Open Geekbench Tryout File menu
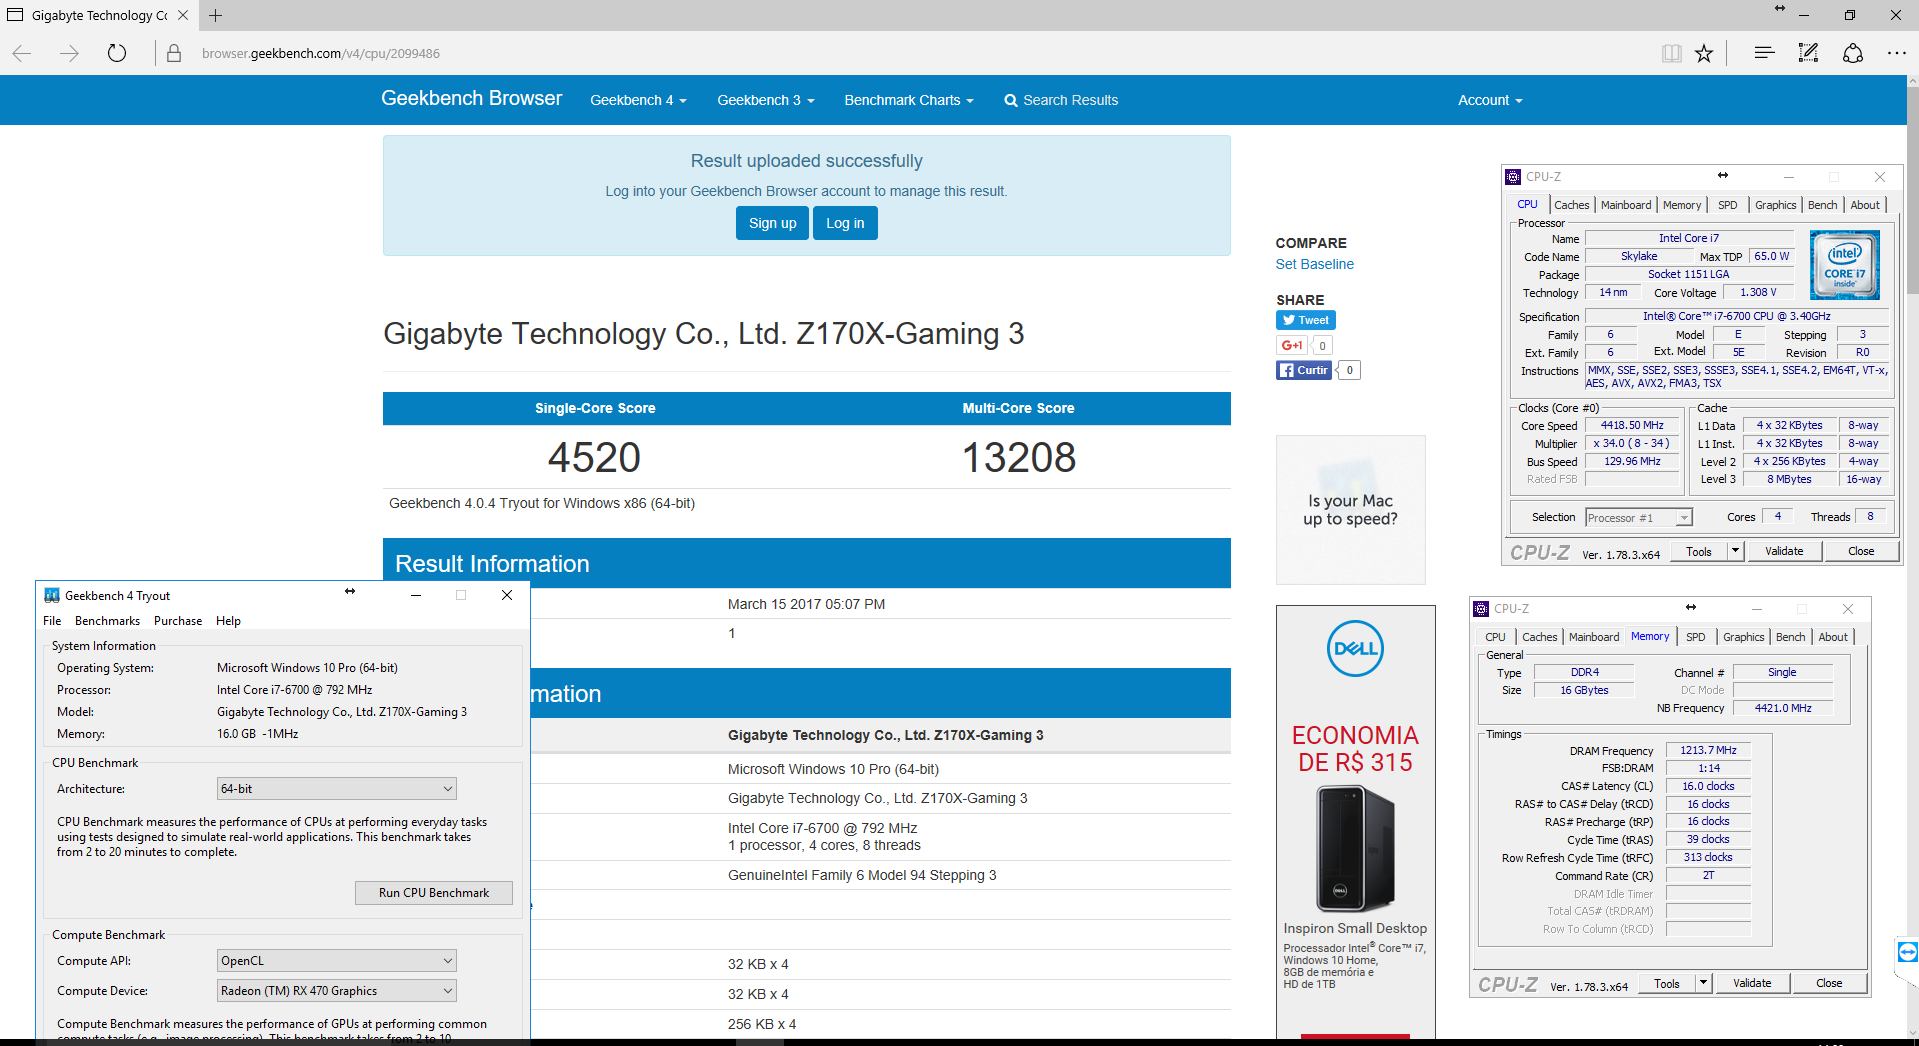 pos(52,621)
